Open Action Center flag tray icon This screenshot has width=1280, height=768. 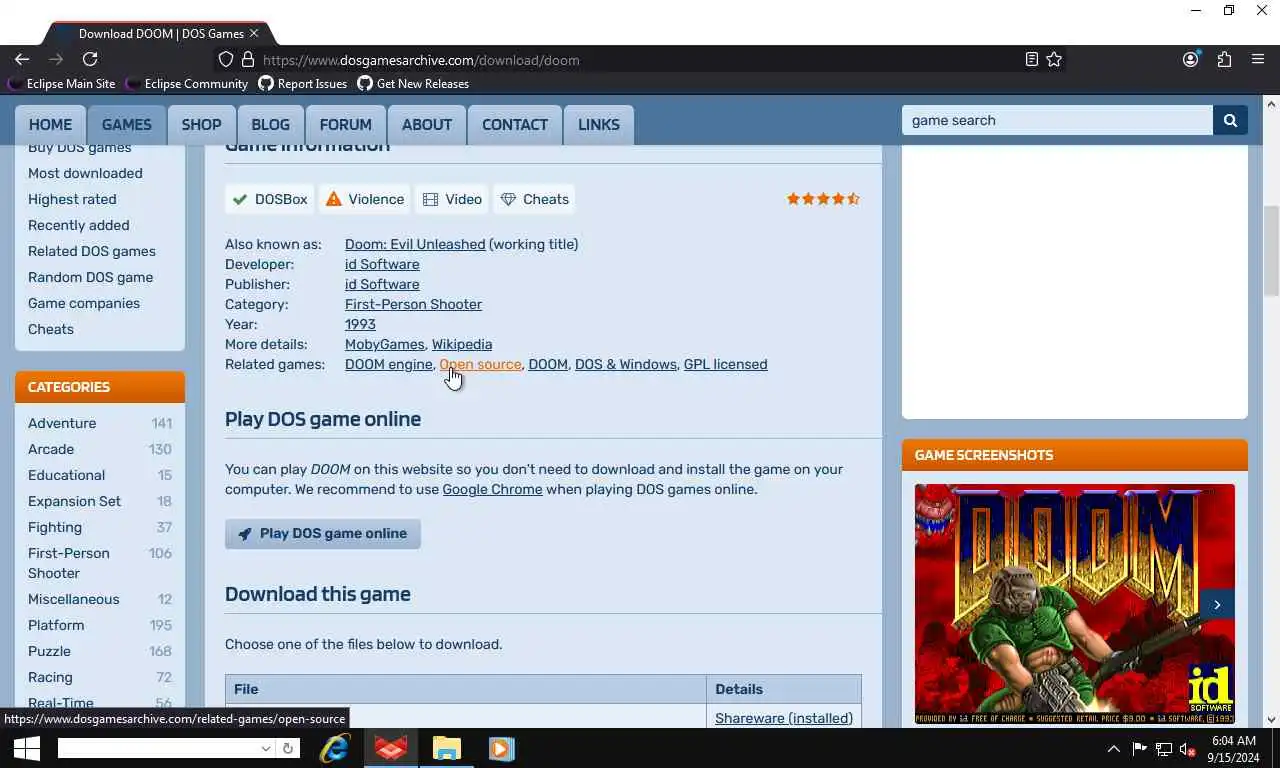click(x=1139, y=748)
